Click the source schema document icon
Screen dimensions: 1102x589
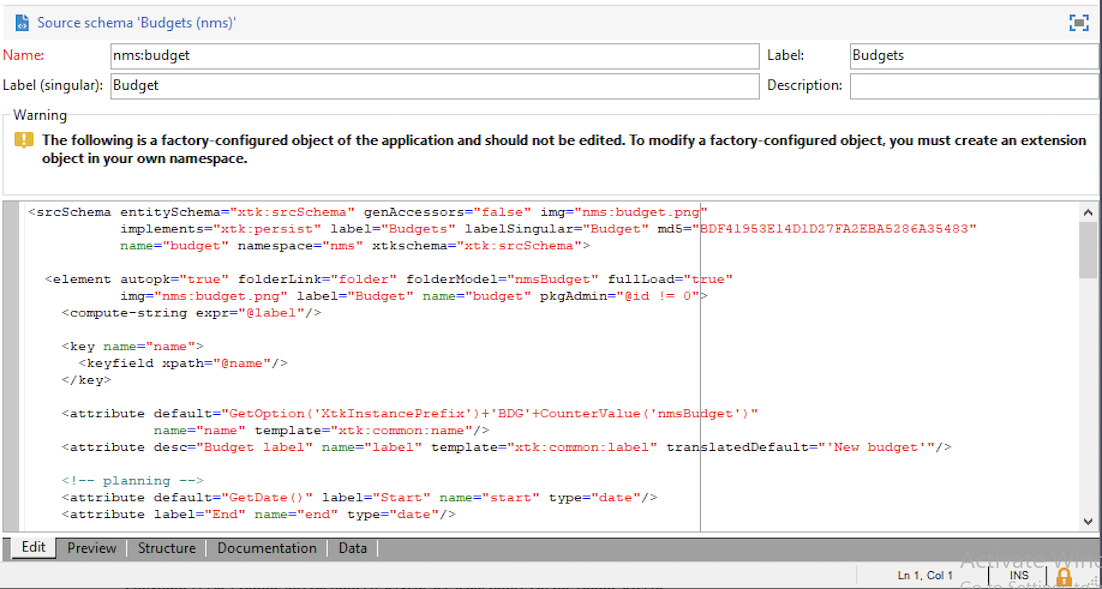[x=21, y=23]
